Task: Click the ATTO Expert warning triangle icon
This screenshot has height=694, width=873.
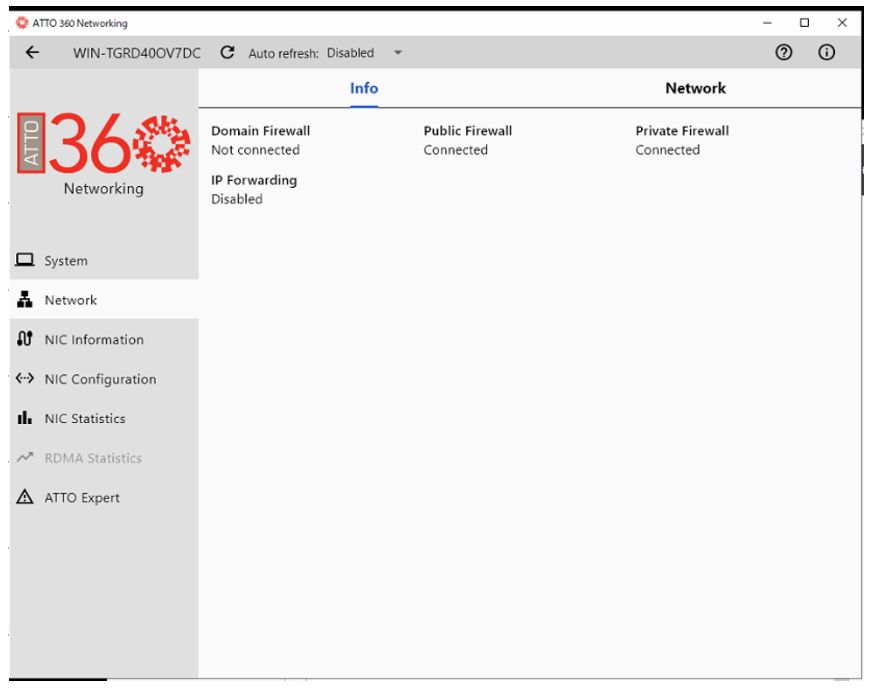Action: [x=24, y=496]
